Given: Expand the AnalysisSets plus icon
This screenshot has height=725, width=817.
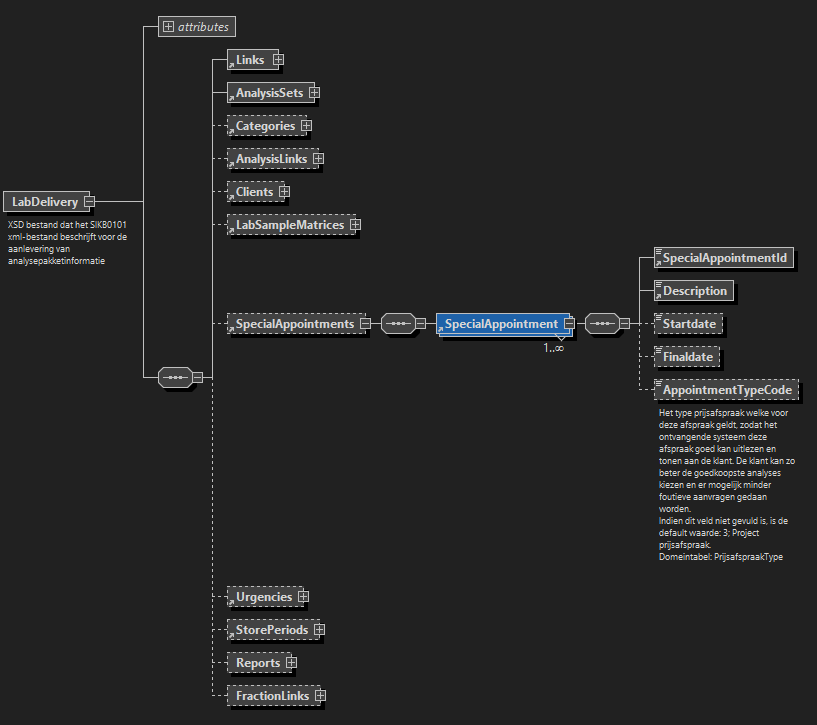Looking at the screenshot, I should 314,93.
